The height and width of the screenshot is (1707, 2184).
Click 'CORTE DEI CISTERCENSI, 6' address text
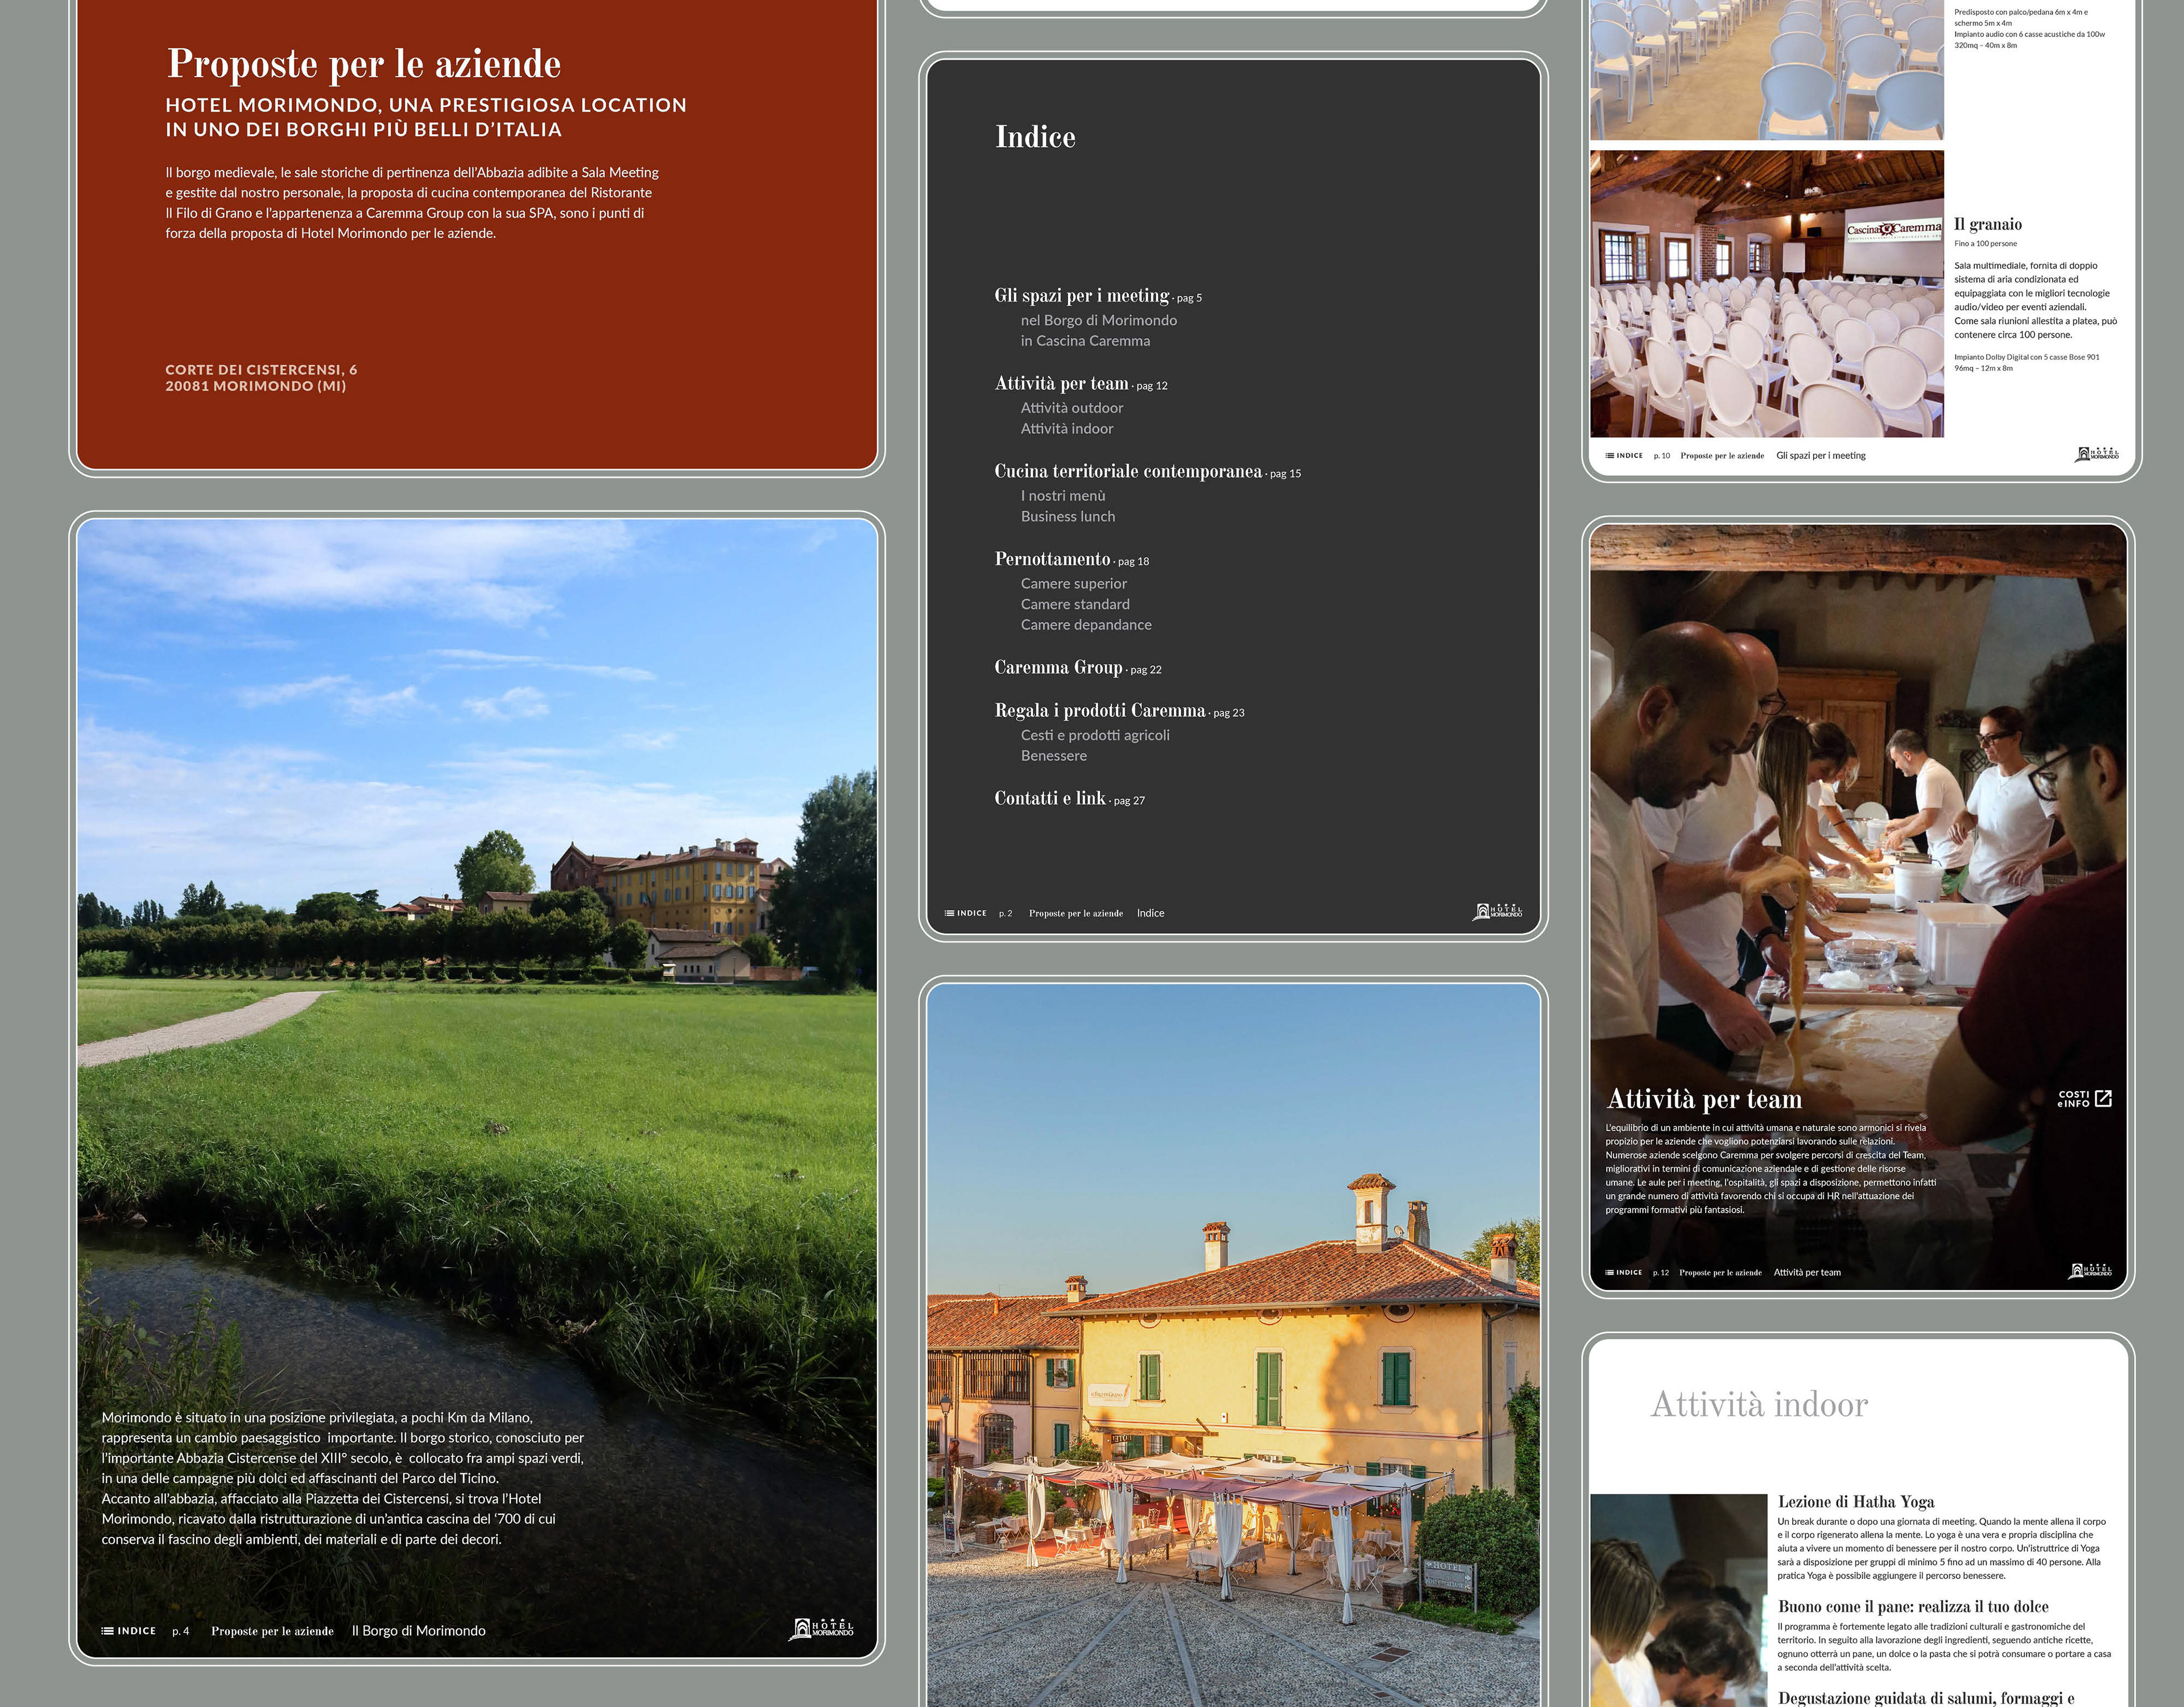(x=261, y=370)
